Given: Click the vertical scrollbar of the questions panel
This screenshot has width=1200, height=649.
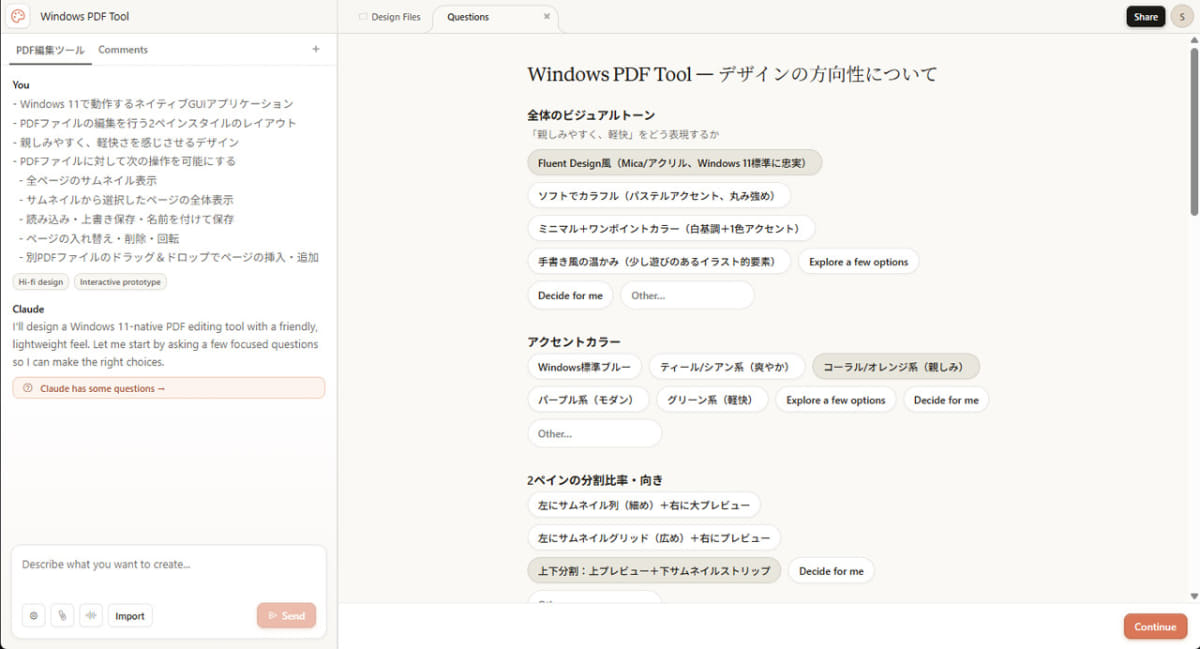Looking at the screenshot, I should pyautogui.click(x=1194, y=130).
